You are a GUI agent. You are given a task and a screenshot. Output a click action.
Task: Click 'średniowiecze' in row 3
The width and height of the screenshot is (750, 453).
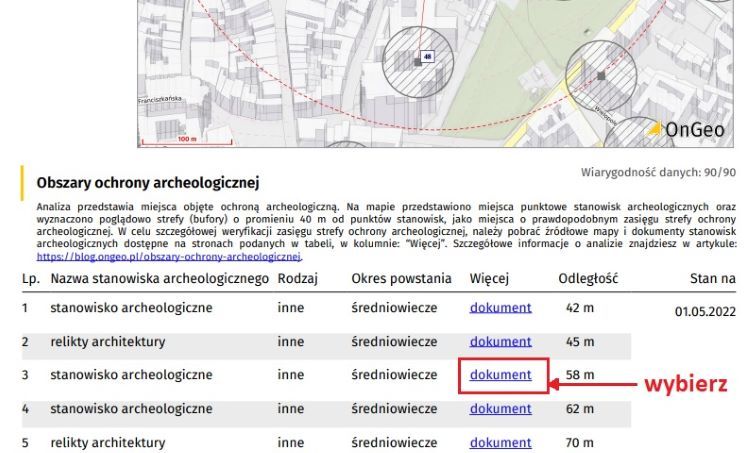point(394,375)
